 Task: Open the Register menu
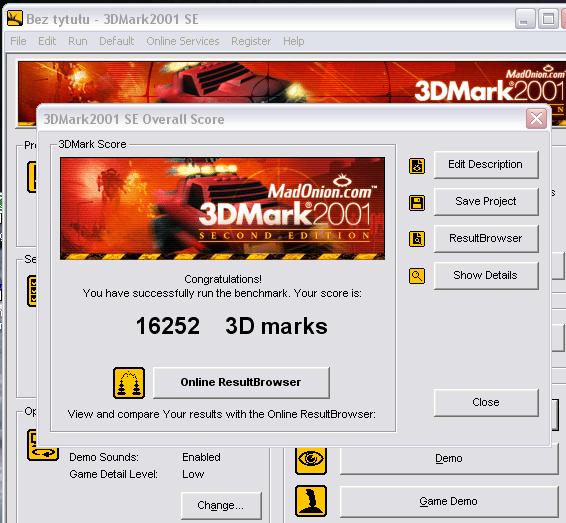(x=251, y=41)
